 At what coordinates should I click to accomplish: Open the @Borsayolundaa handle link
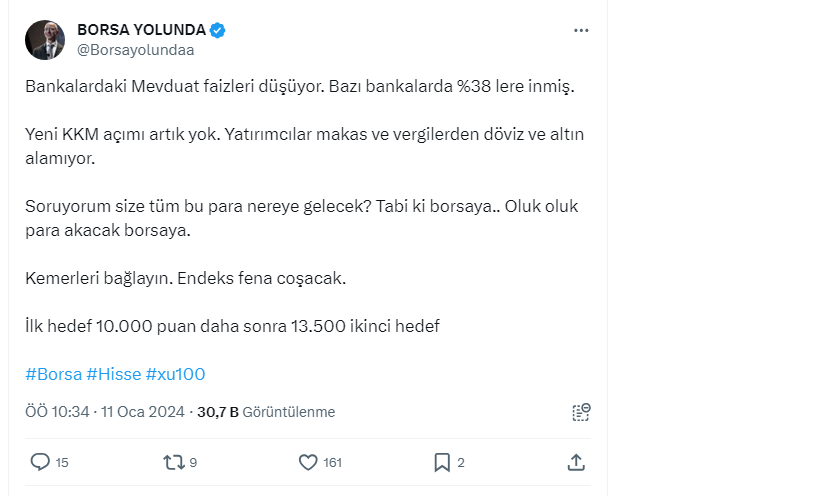tap(135, 50)
